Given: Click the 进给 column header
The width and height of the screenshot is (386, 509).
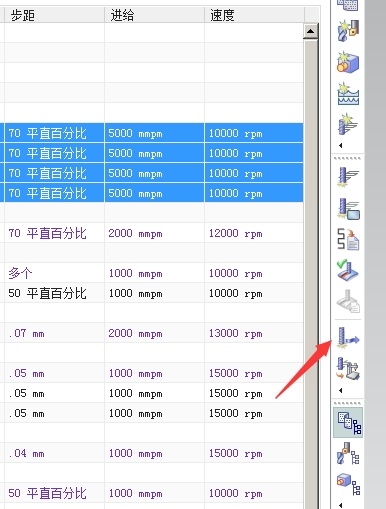Looking at the screenshot, I should tap(154, 15).
